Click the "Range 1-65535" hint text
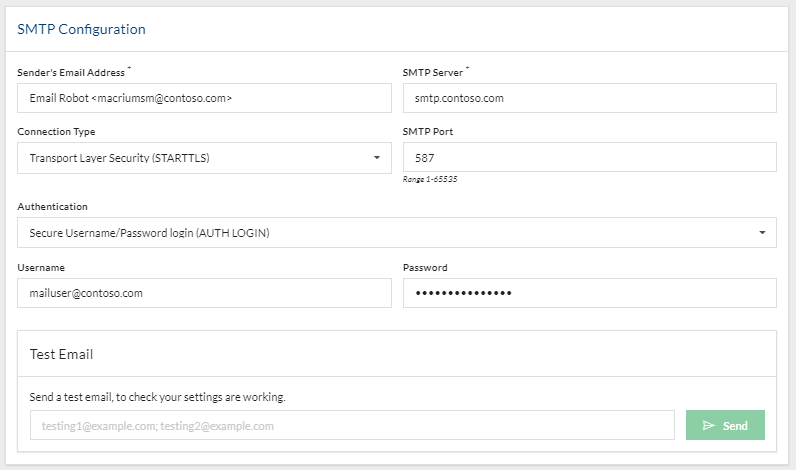The image size is (796, 470). (423, 180)
